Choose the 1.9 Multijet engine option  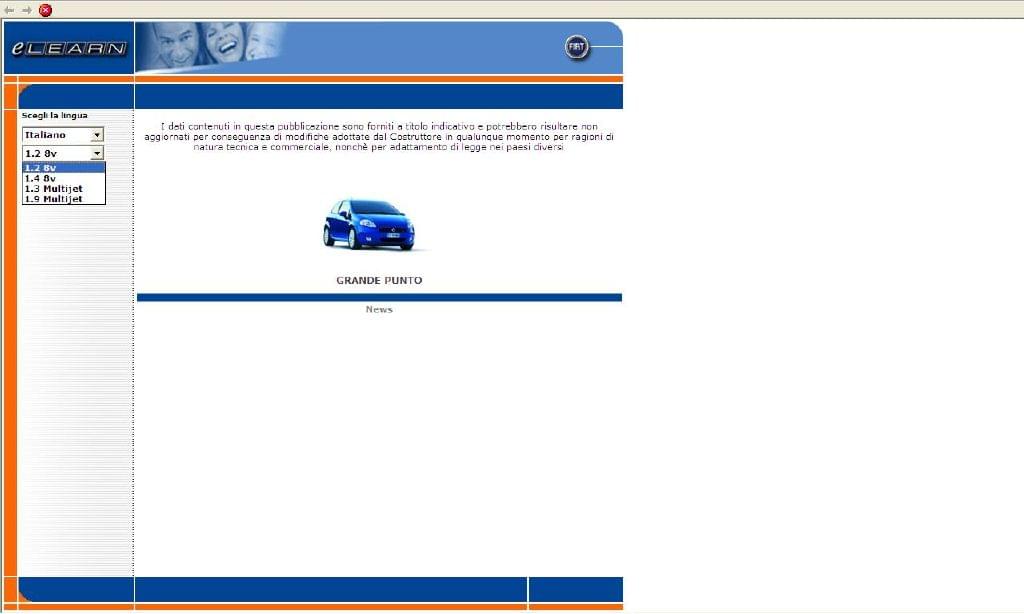63,199
